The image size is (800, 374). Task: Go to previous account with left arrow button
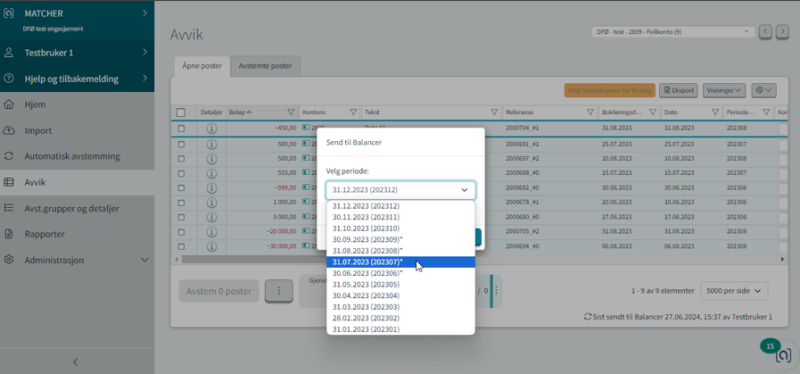click(765, 32)
